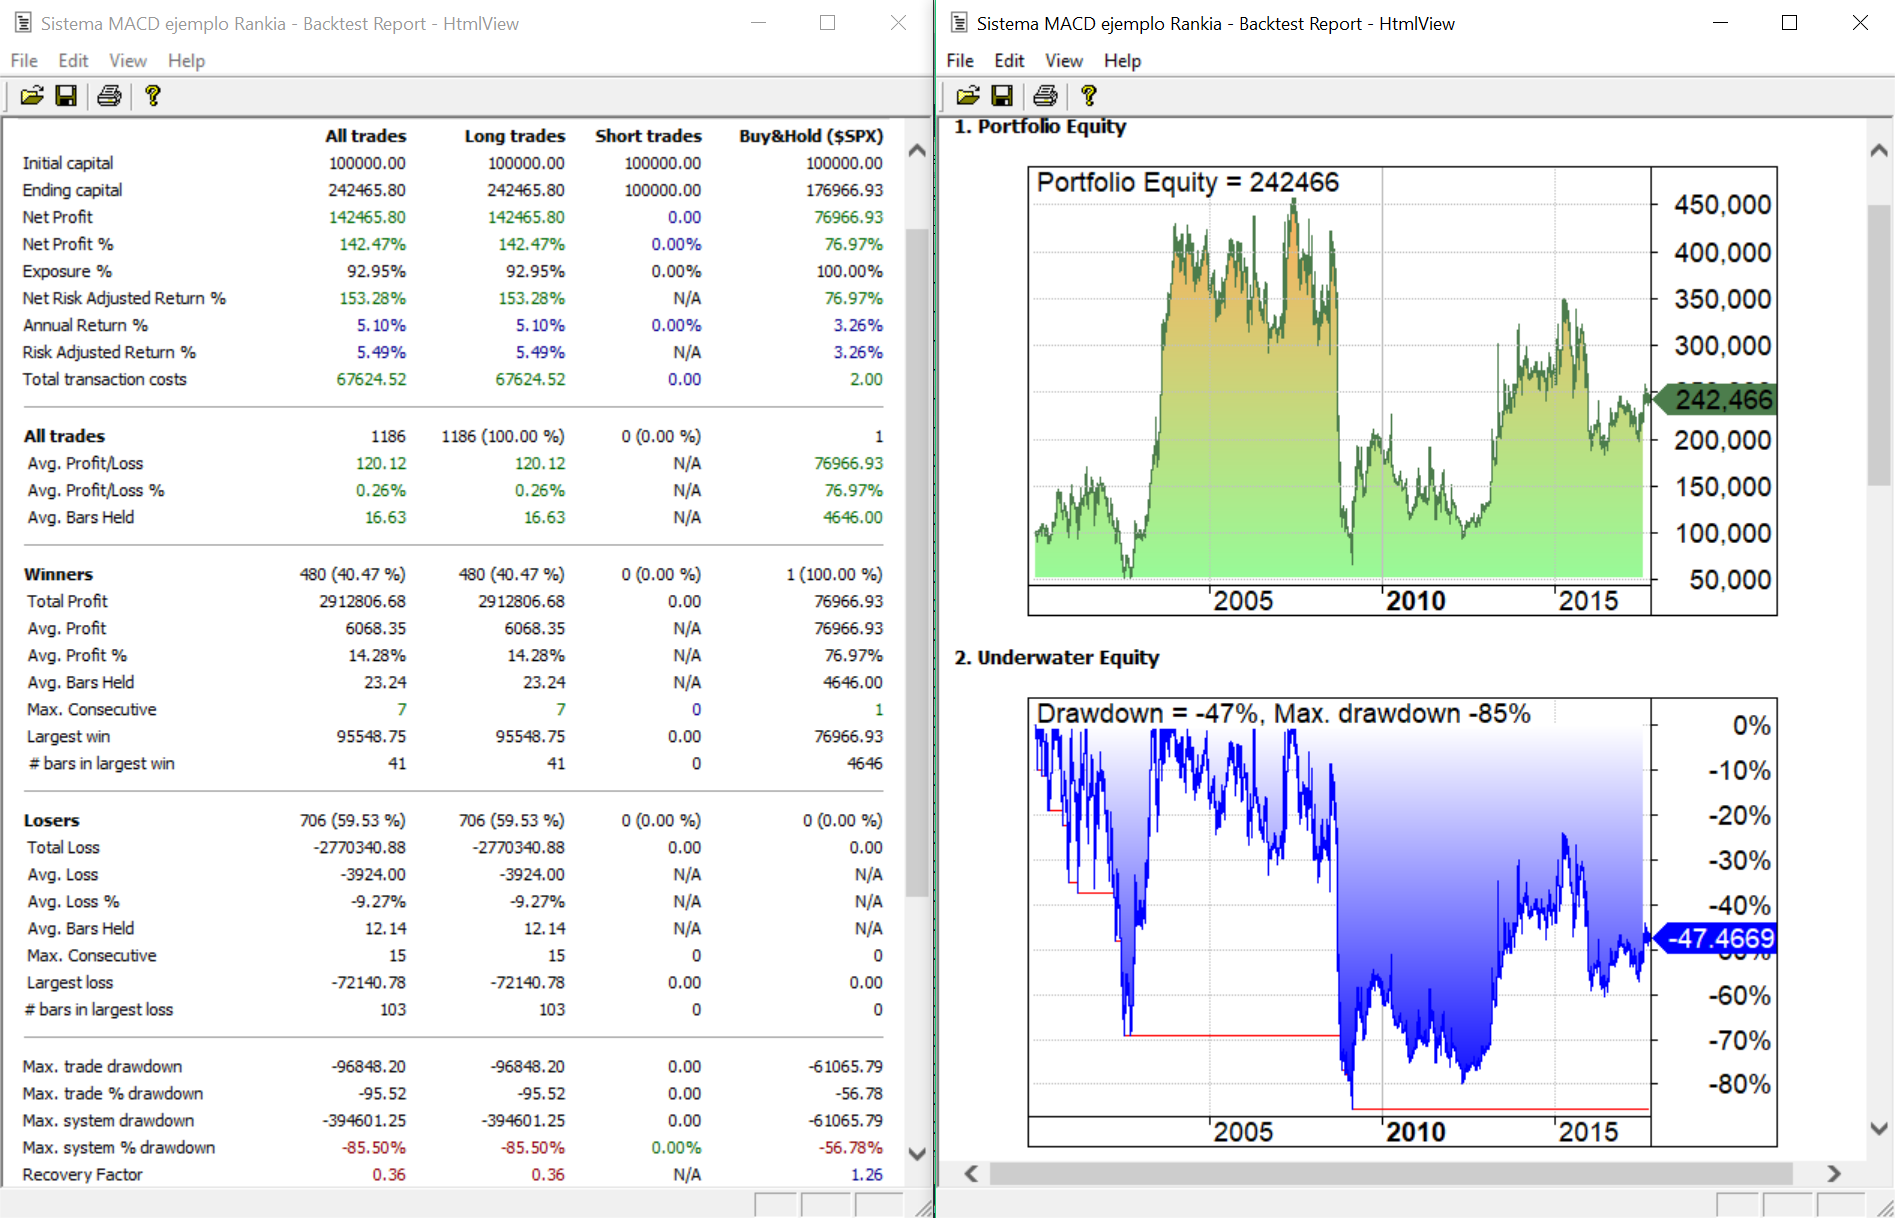Screen dimensions: 1895x1218
Task: Click the Help question mark icon in left window
Action: tap(152, 96)
